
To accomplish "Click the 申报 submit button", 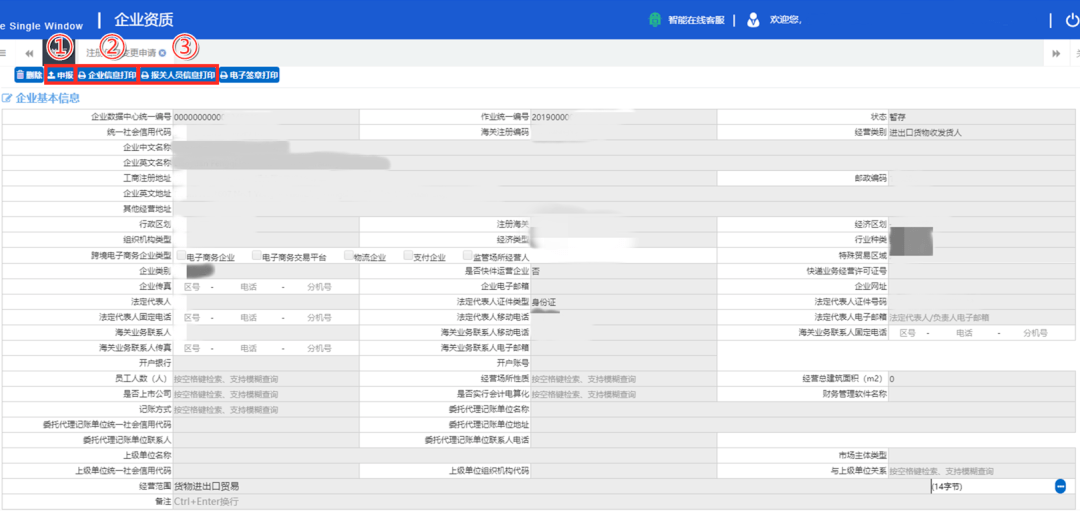I will pyautogui.click(x=60, y=75).
